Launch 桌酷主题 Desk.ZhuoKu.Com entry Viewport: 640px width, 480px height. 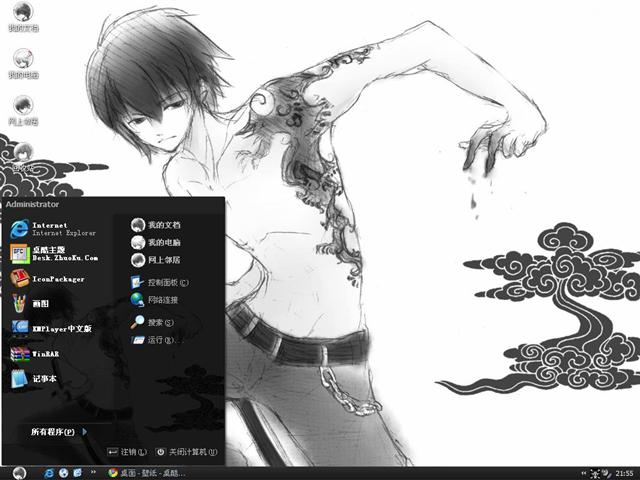click(55, 253)
